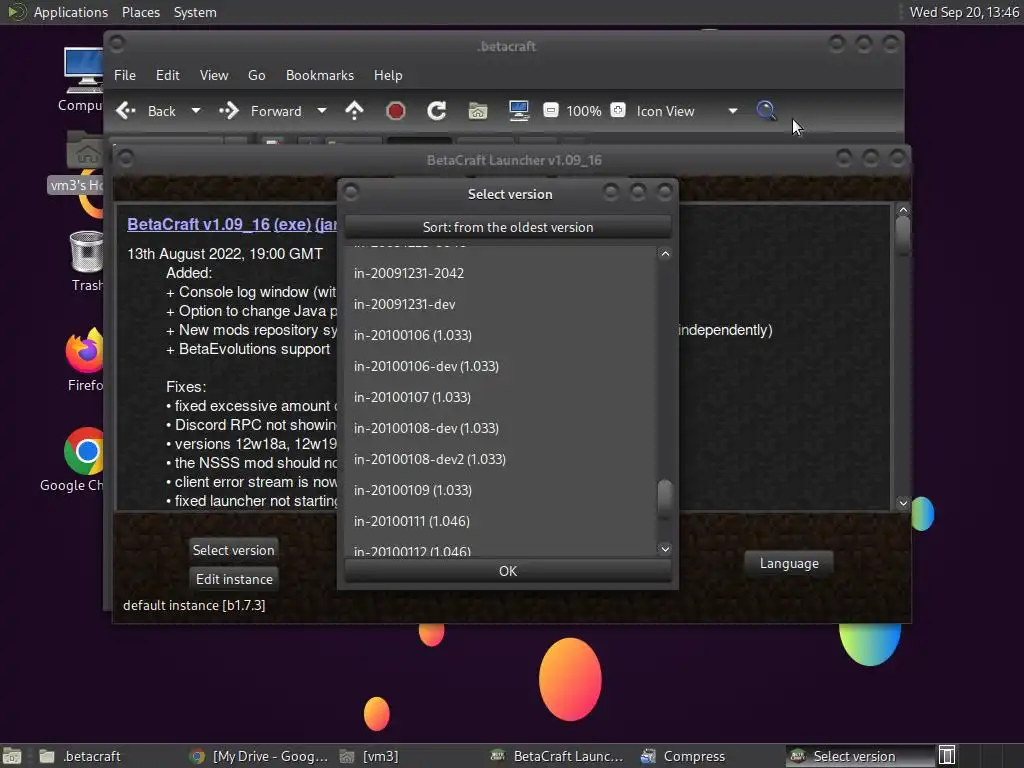Change sort order: from the oldest version
The width and height of the screenshot is (1024, 768).
(x=507, y=227)
